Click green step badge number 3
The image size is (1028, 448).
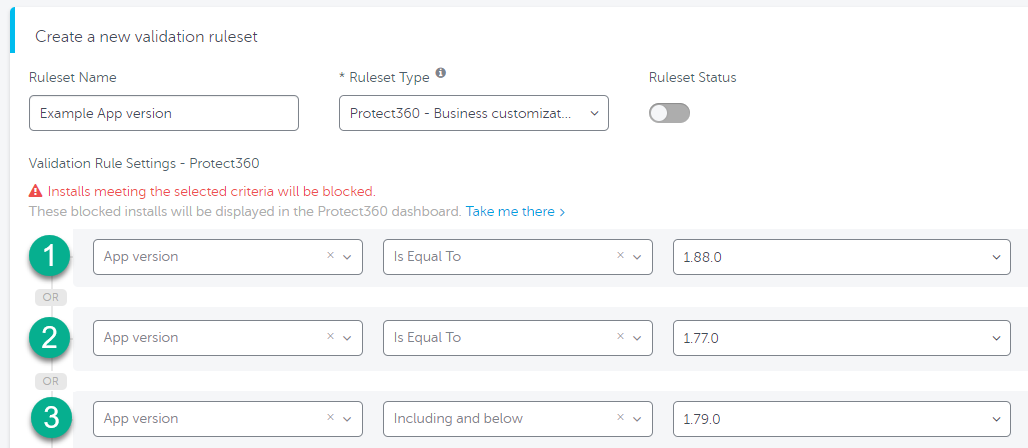click(x=50, y=417)
